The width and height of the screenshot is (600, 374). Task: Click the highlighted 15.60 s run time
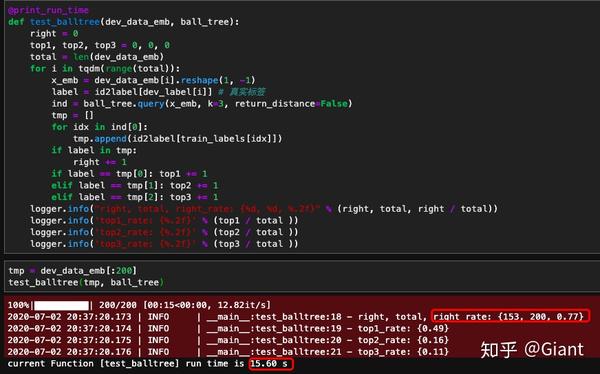coord(271,364)
